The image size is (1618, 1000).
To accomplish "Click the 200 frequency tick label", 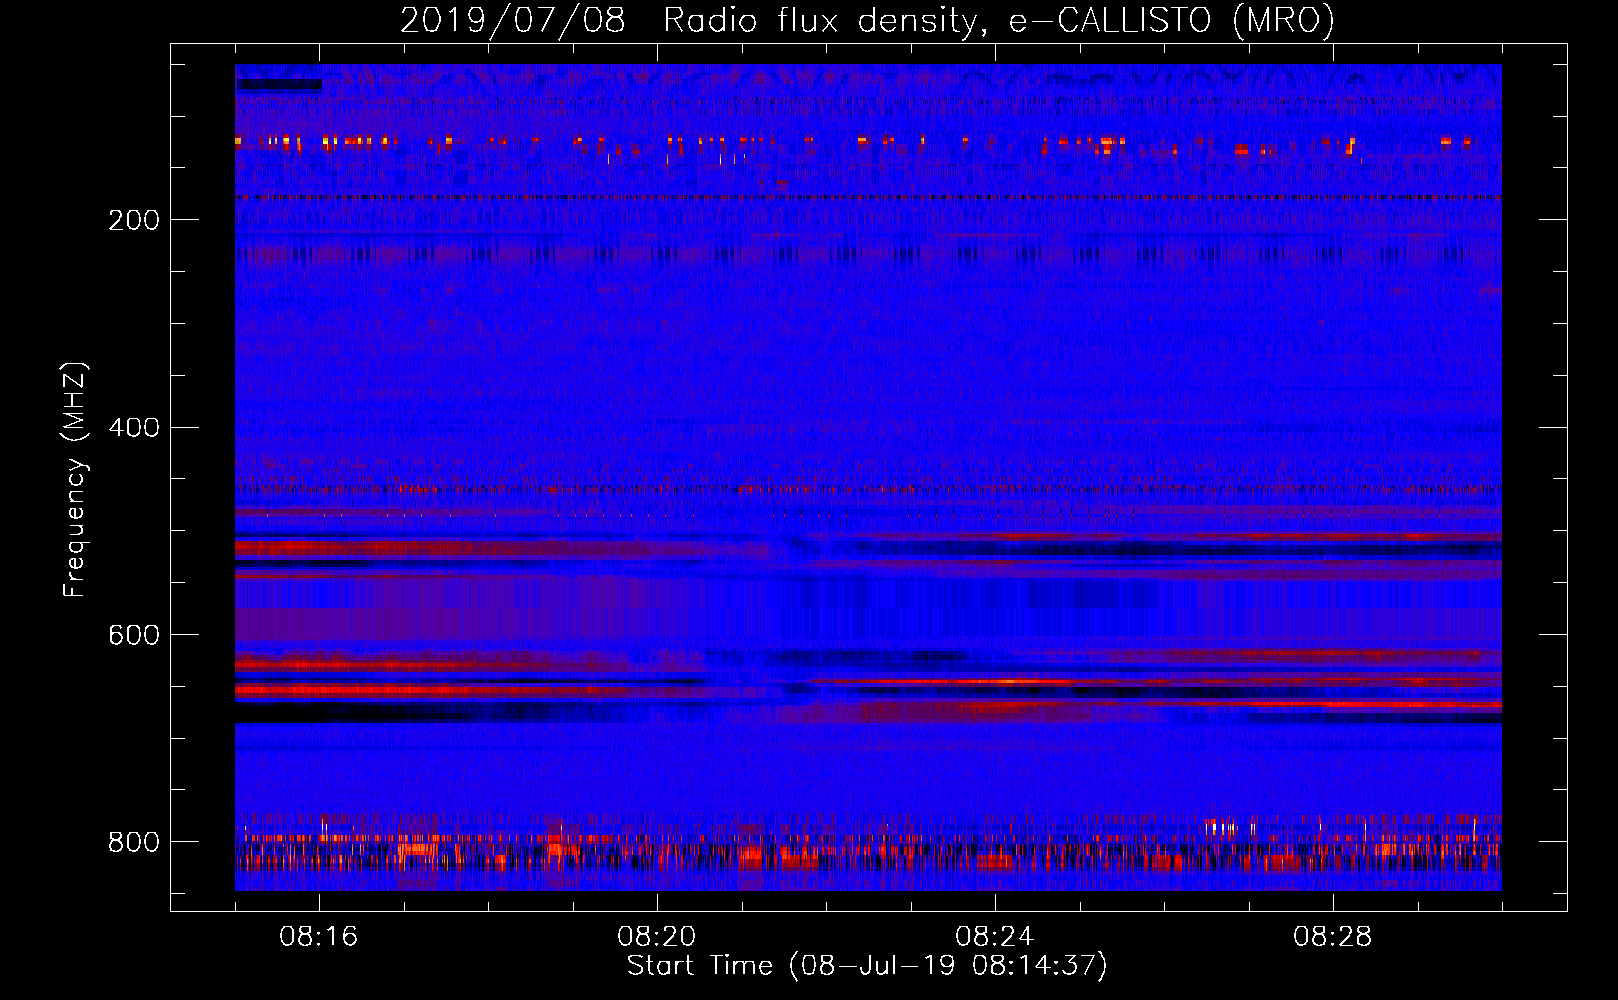I will [133, 220].
